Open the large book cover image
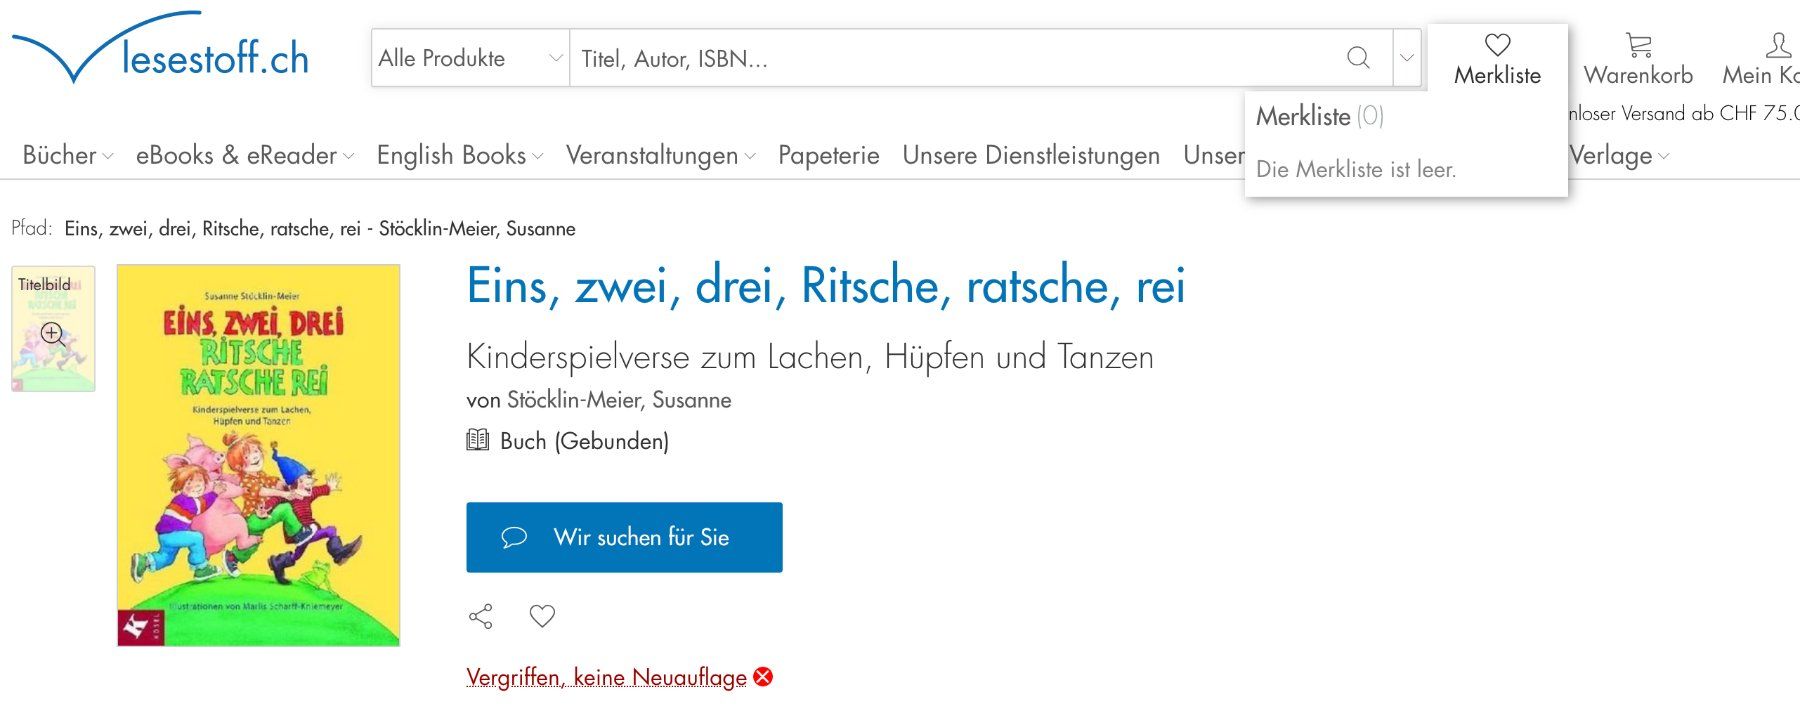1800x722 pixels. 258,455
